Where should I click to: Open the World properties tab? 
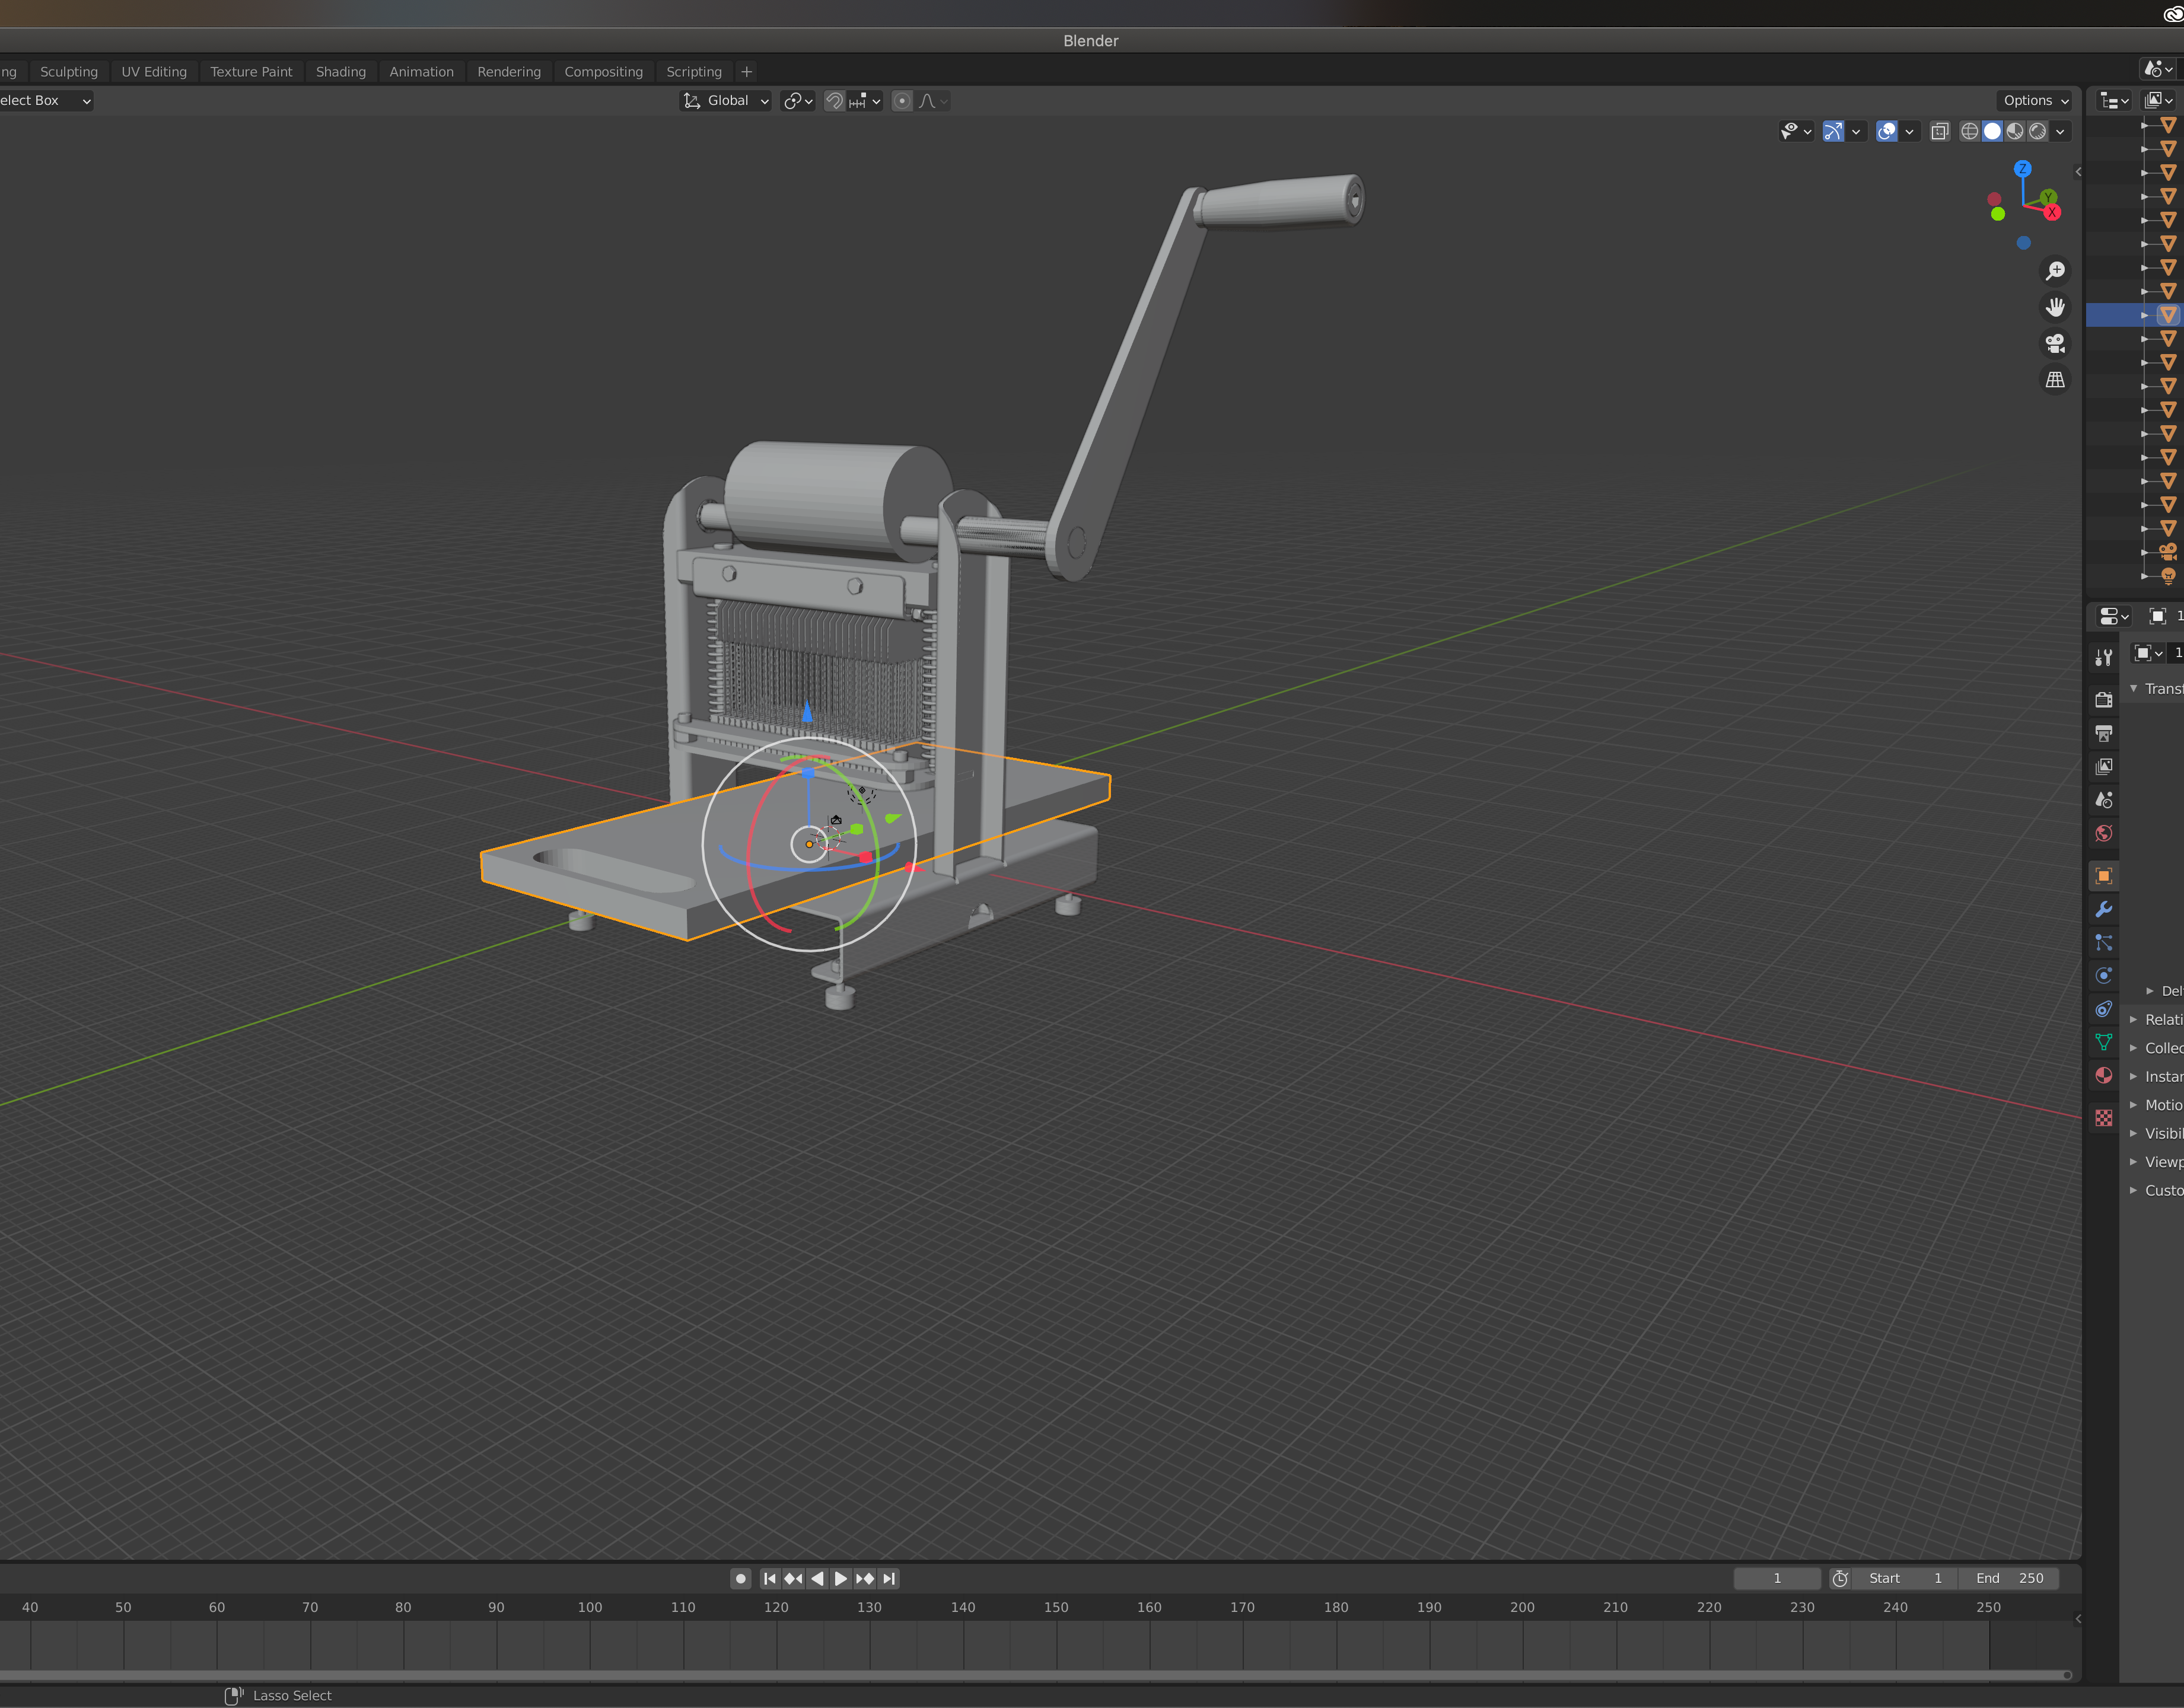coord(2103,833)
